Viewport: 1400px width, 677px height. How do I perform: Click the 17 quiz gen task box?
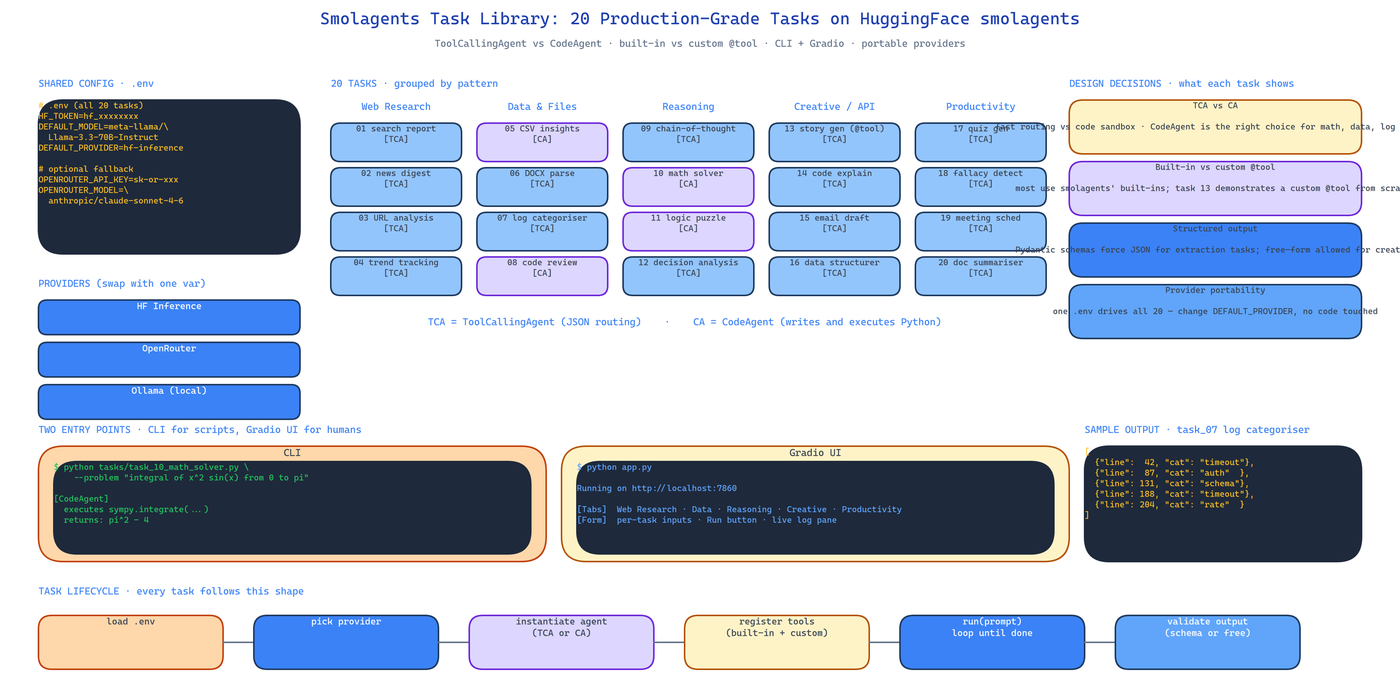(x=980, y=142)
